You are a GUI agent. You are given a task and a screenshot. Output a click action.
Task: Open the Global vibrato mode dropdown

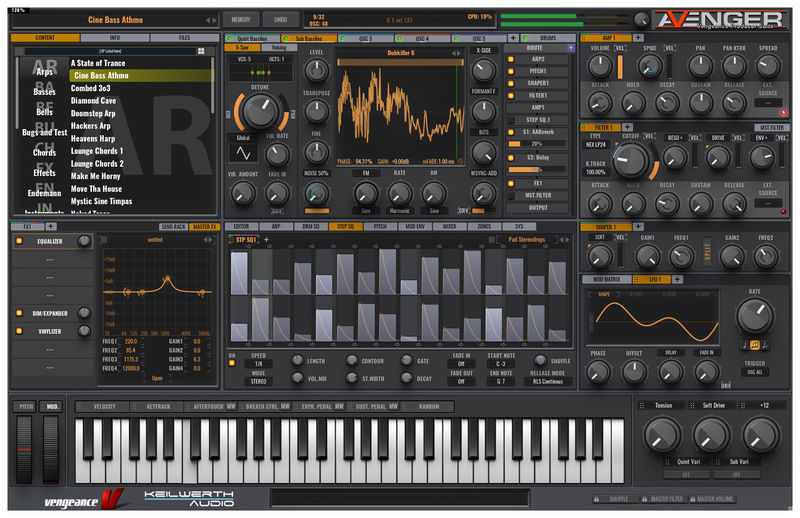[243, 138]
